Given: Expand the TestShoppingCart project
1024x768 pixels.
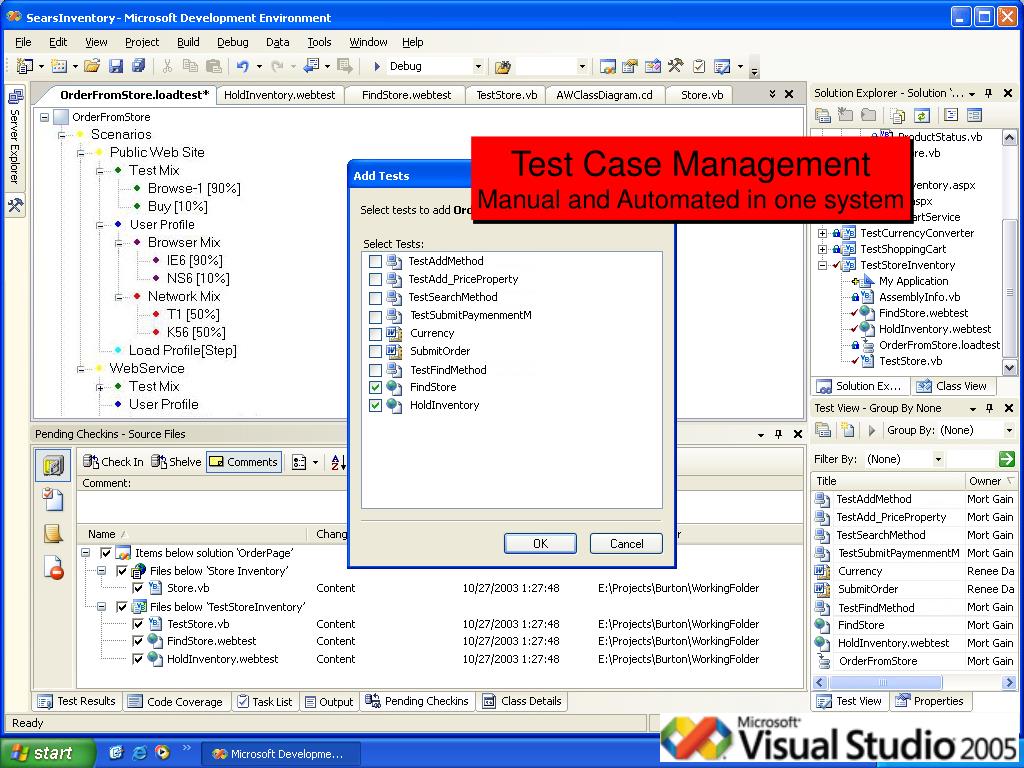Looking at the screenshot, I should point(823,249).
